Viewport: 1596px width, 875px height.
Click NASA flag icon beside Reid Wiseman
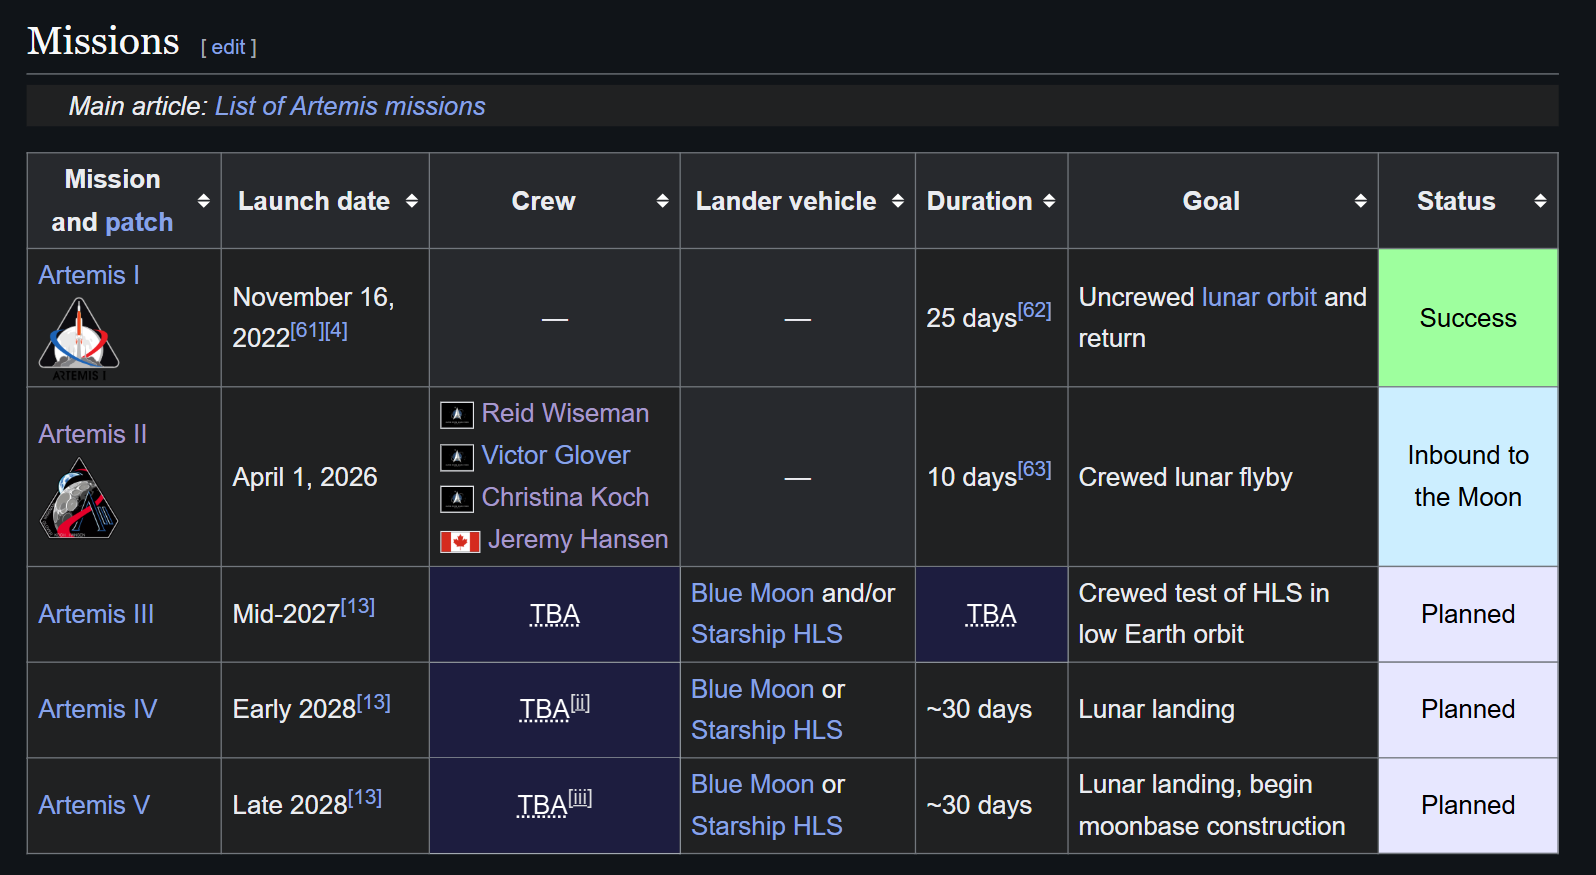coord(457,415)
